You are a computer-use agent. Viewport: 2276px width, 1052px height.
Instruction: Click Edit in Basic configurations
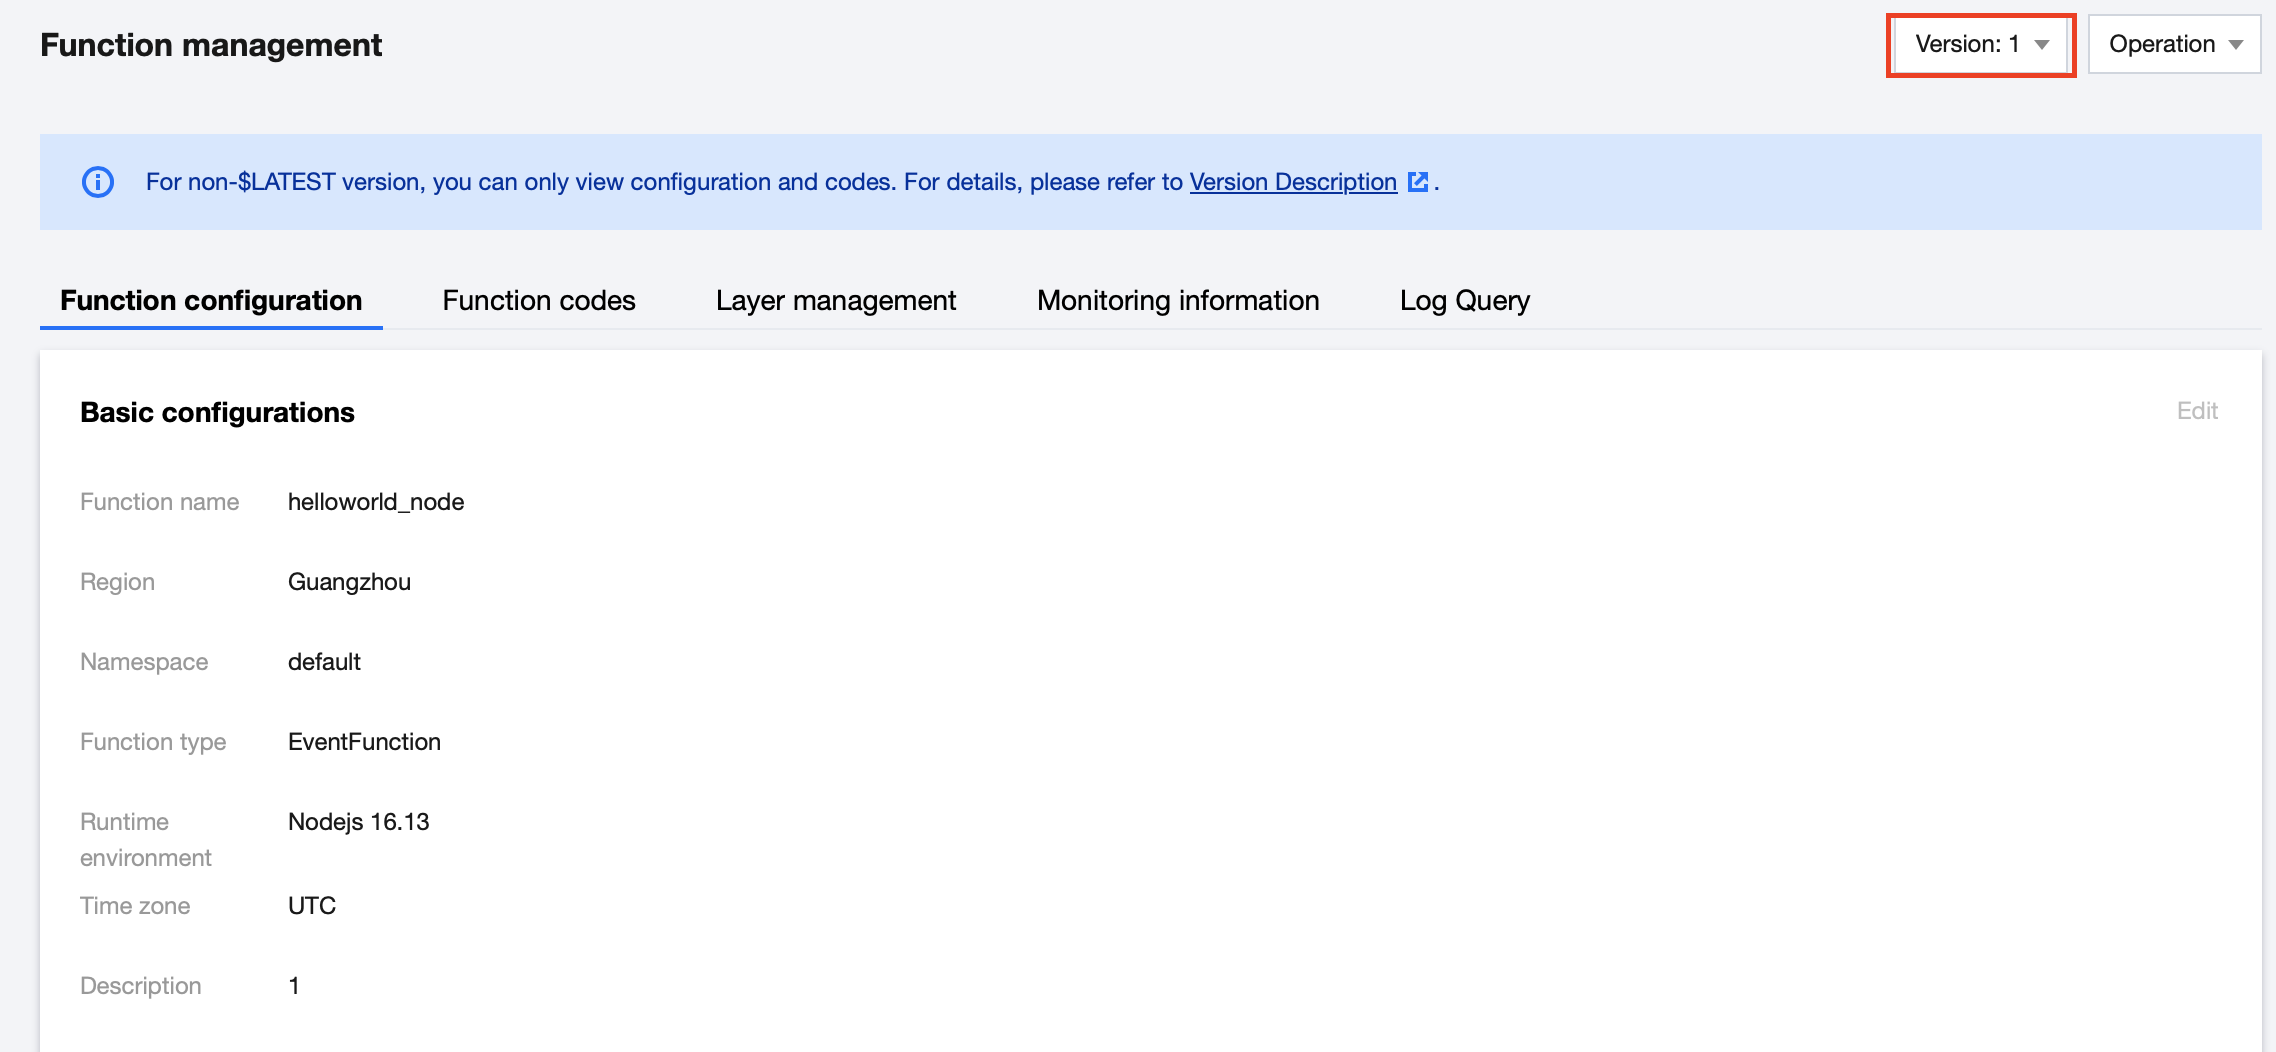pos(2196,411)
